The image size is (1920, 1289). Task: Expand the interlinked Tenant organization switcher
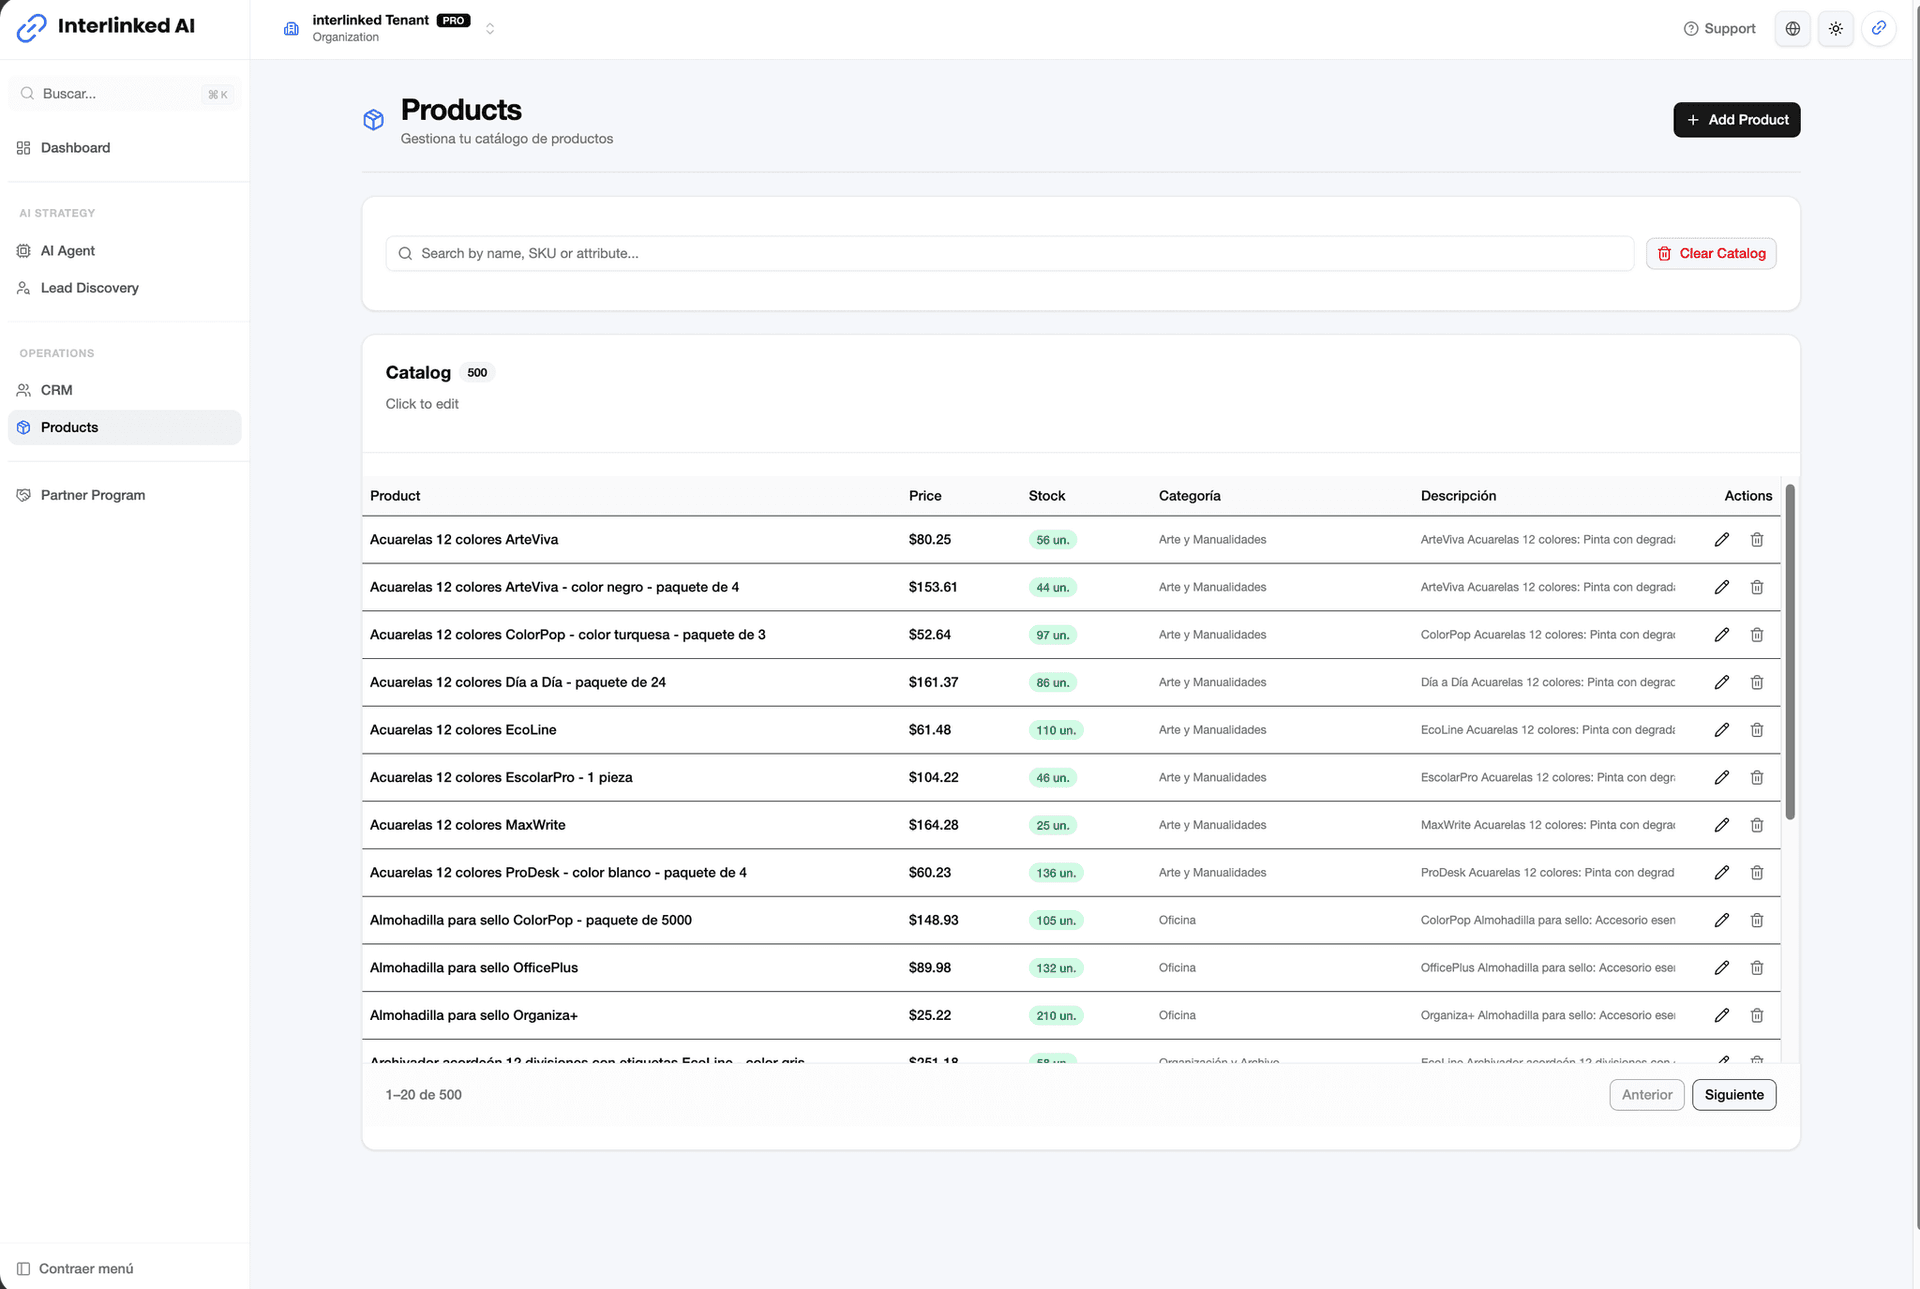pyautogui.click(x=390, y=28)
